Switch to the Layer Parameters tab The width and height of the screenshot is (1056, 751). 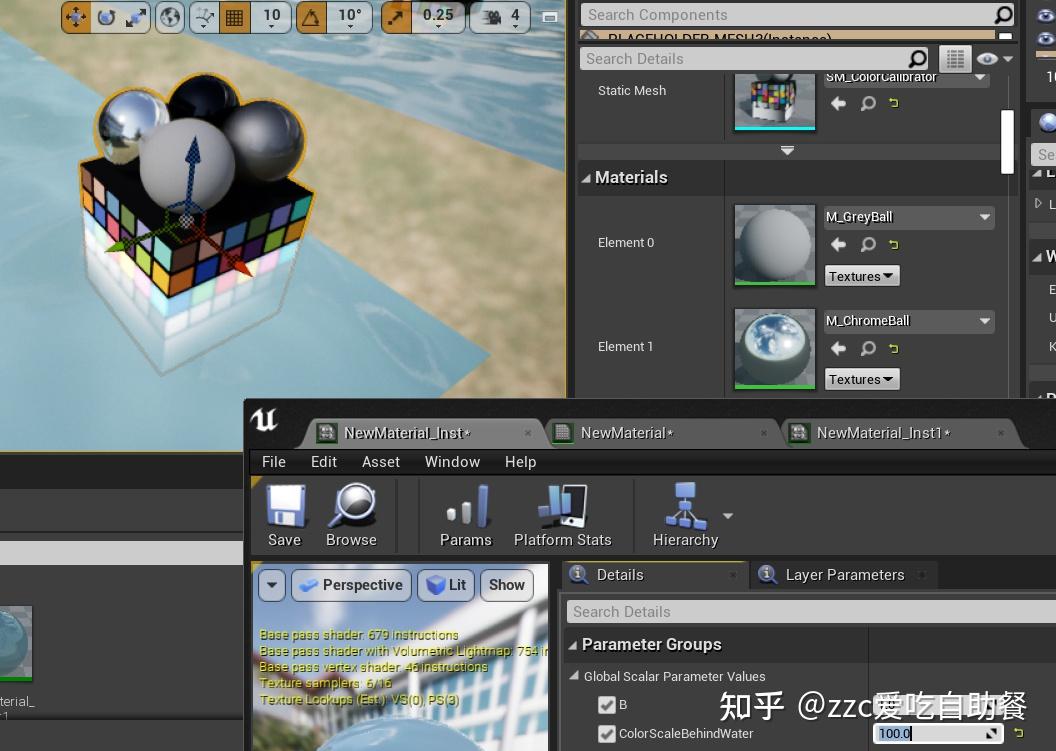[x=844, y=575]
